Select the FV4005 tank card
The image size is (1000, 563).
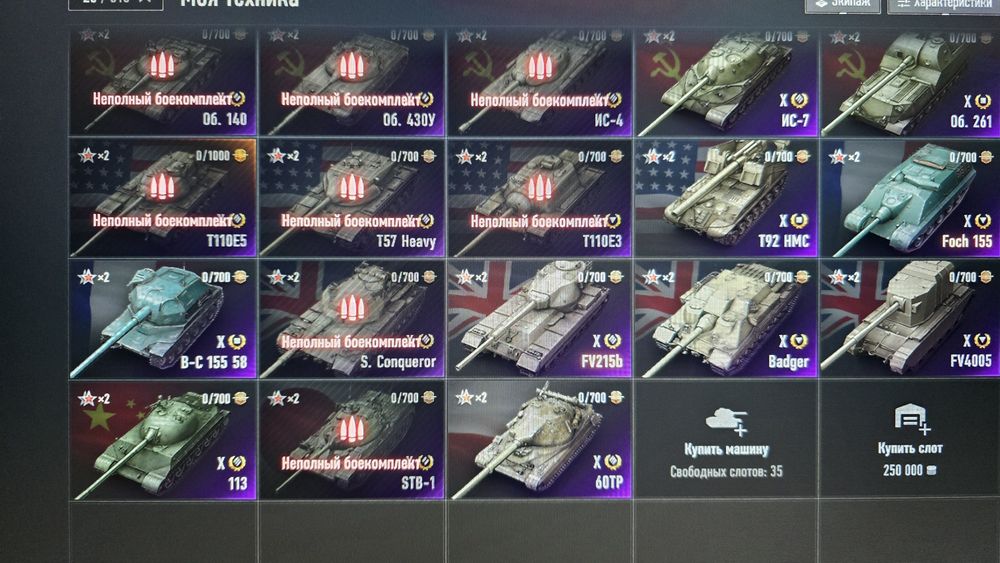coord(910,319)
